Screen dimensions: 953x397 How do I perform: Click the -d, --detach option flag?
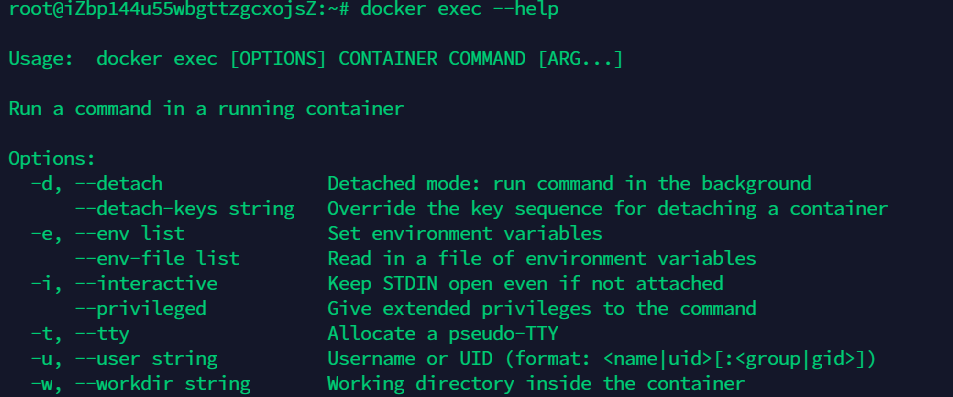pos(97,184)
